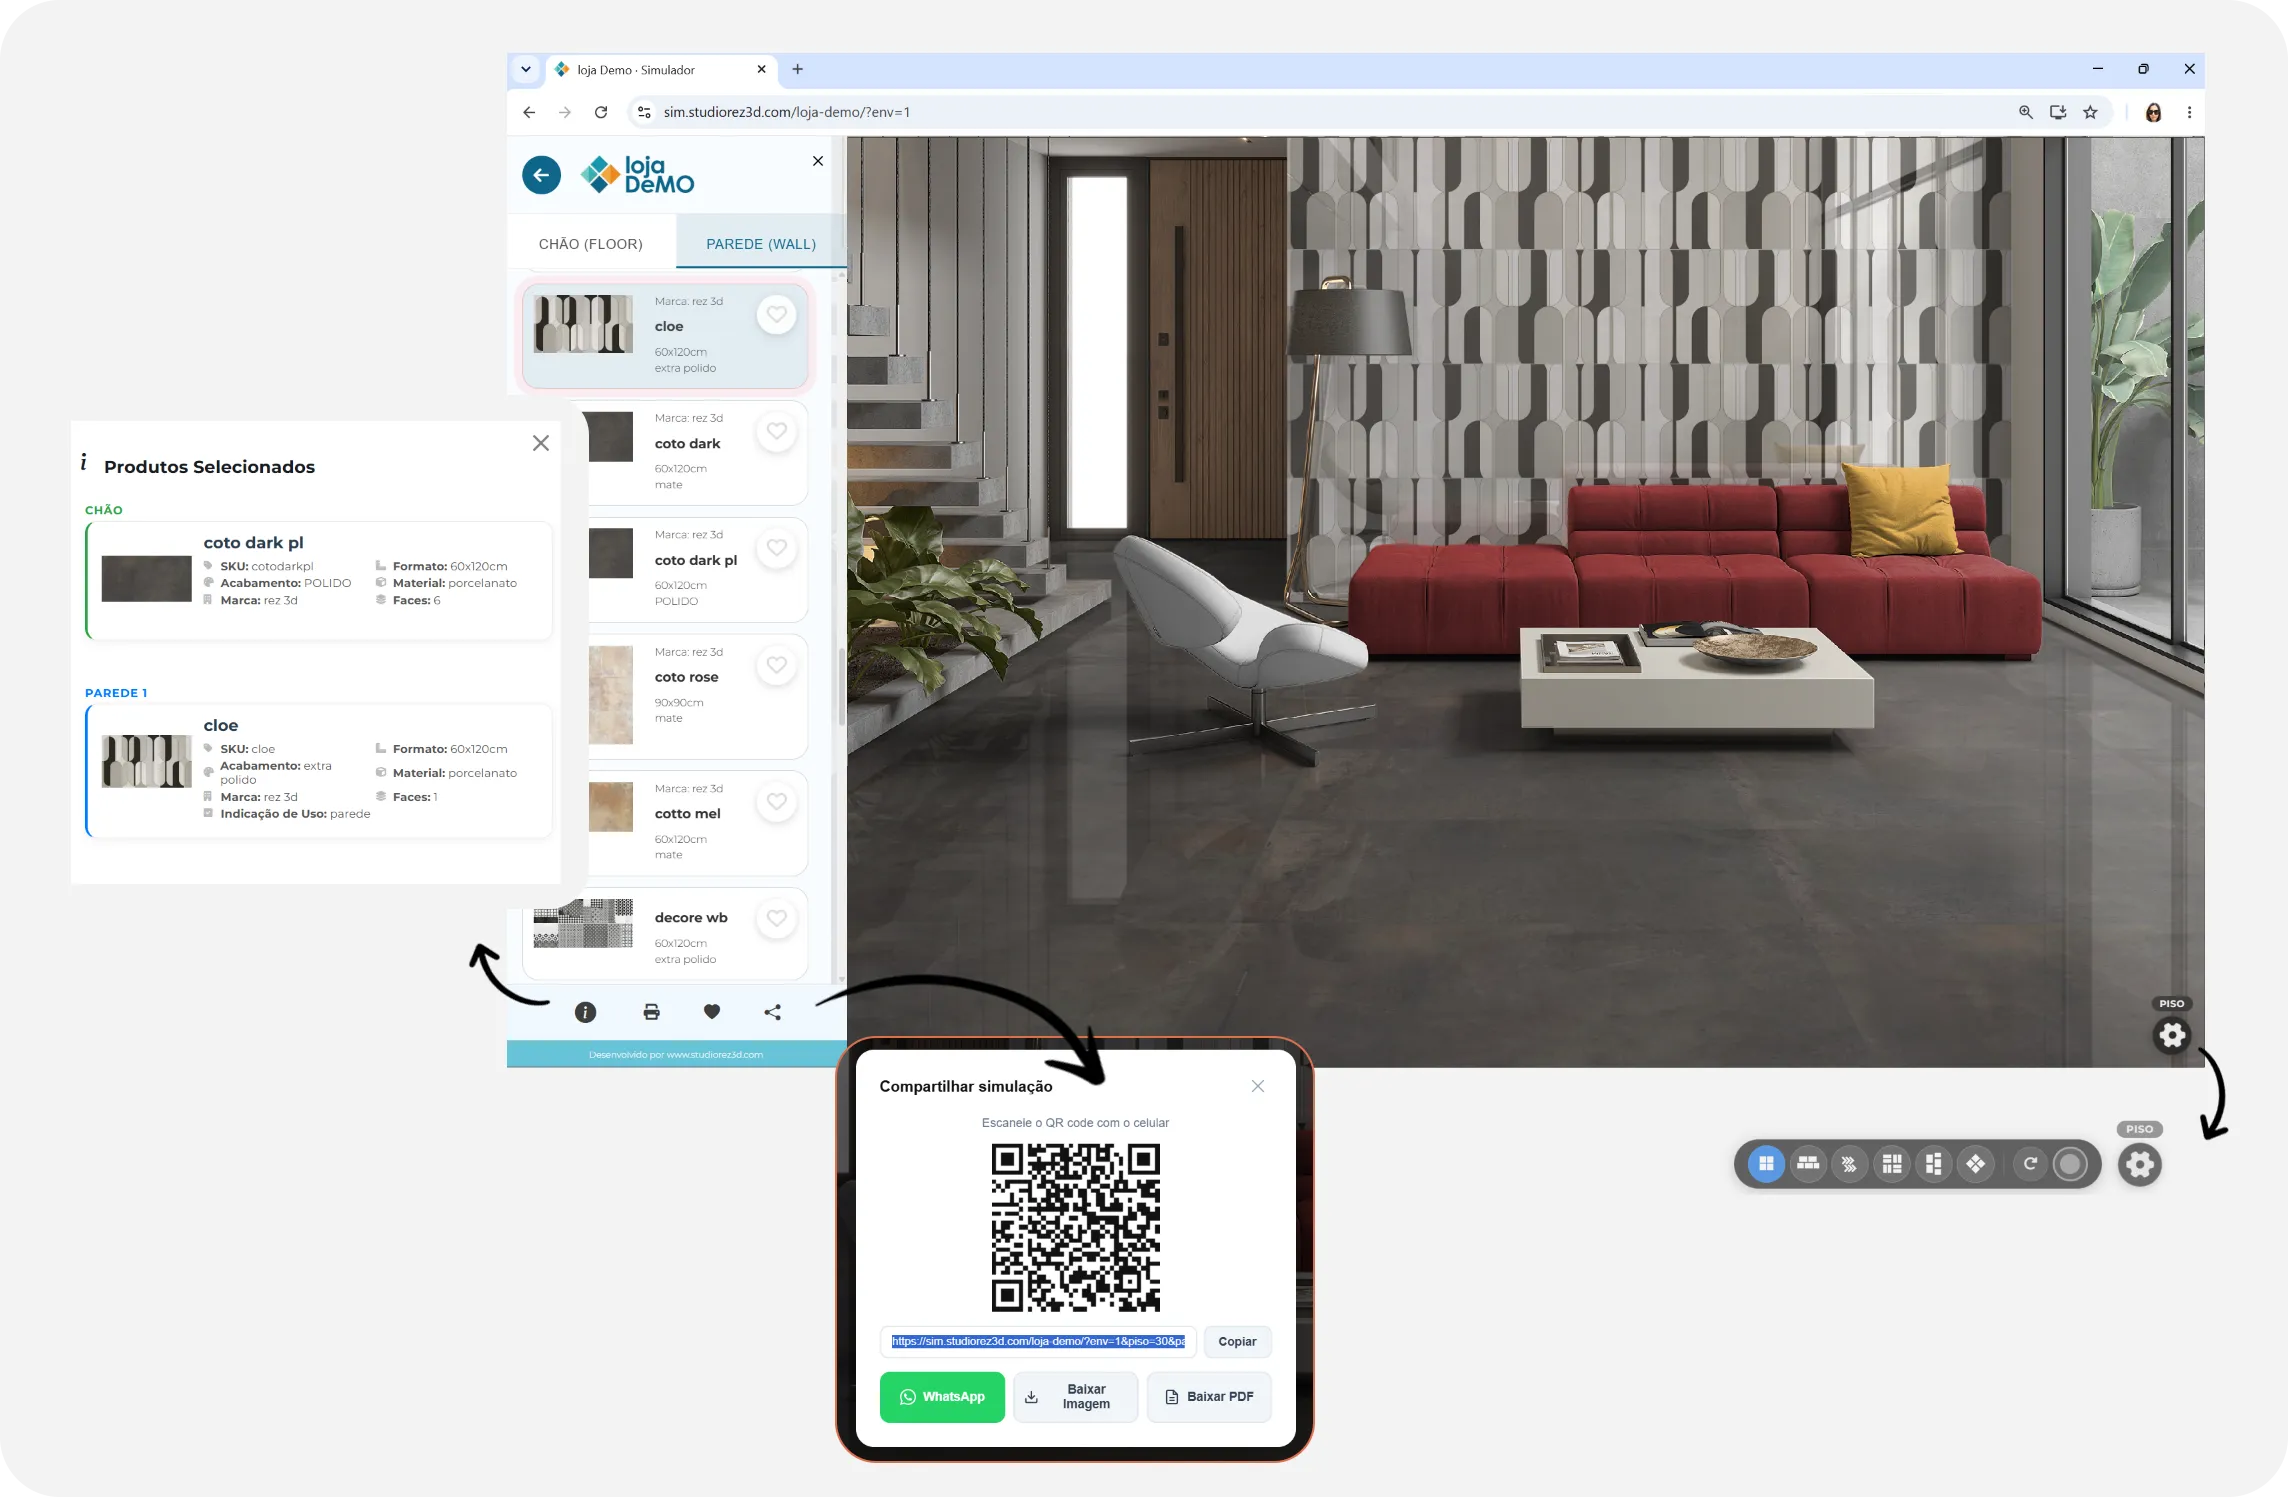
Task: Select the PAREDE (WALL) tab
Action: click(761, 244)
